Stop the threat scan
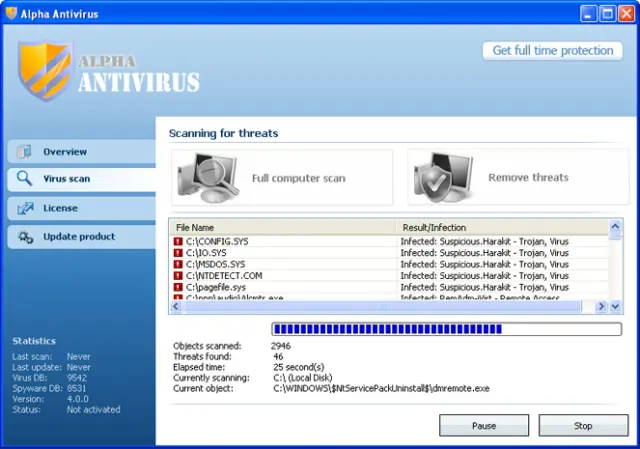The width and height of the screenshot is (640, 449). [583, 426]
